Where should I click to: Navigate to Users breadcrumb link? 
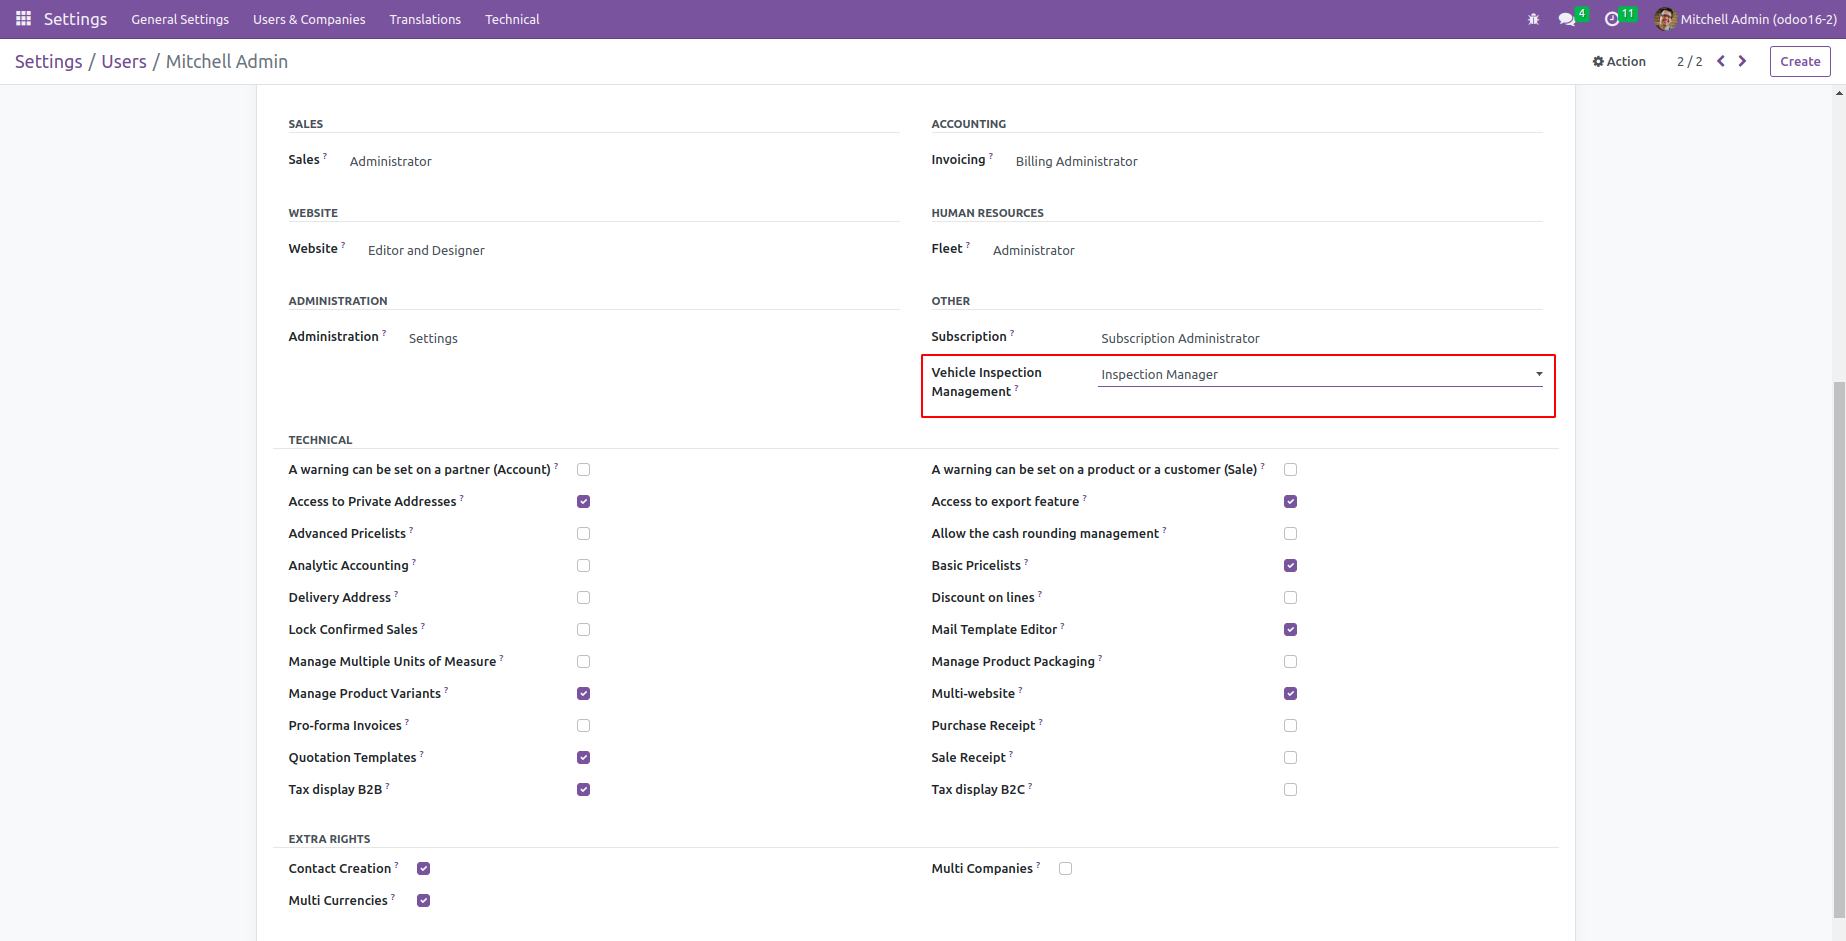tap(124, 61)
